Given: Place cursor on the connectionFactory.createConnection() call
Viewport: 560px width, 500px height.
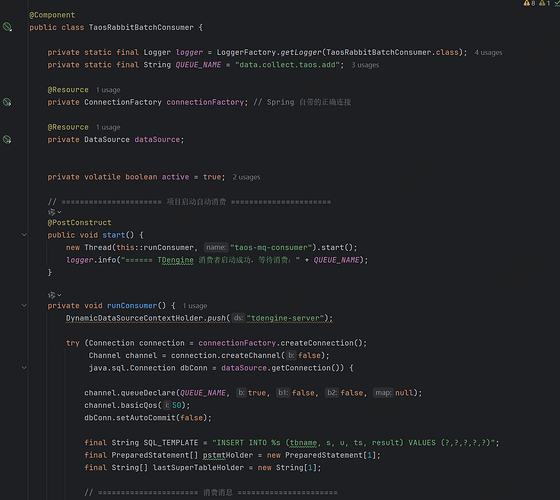Looking at the screenshot, I should pyautogui.click(x=282, y=343).
